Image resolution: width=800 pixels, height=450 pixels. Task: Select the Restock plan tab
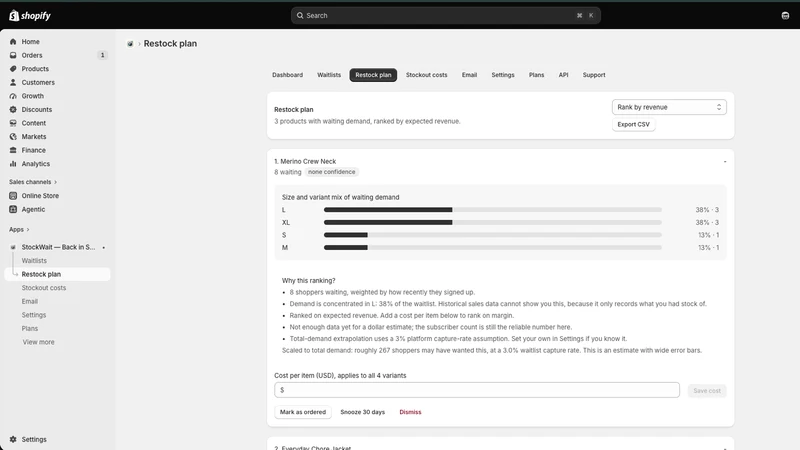pos(373,75)
